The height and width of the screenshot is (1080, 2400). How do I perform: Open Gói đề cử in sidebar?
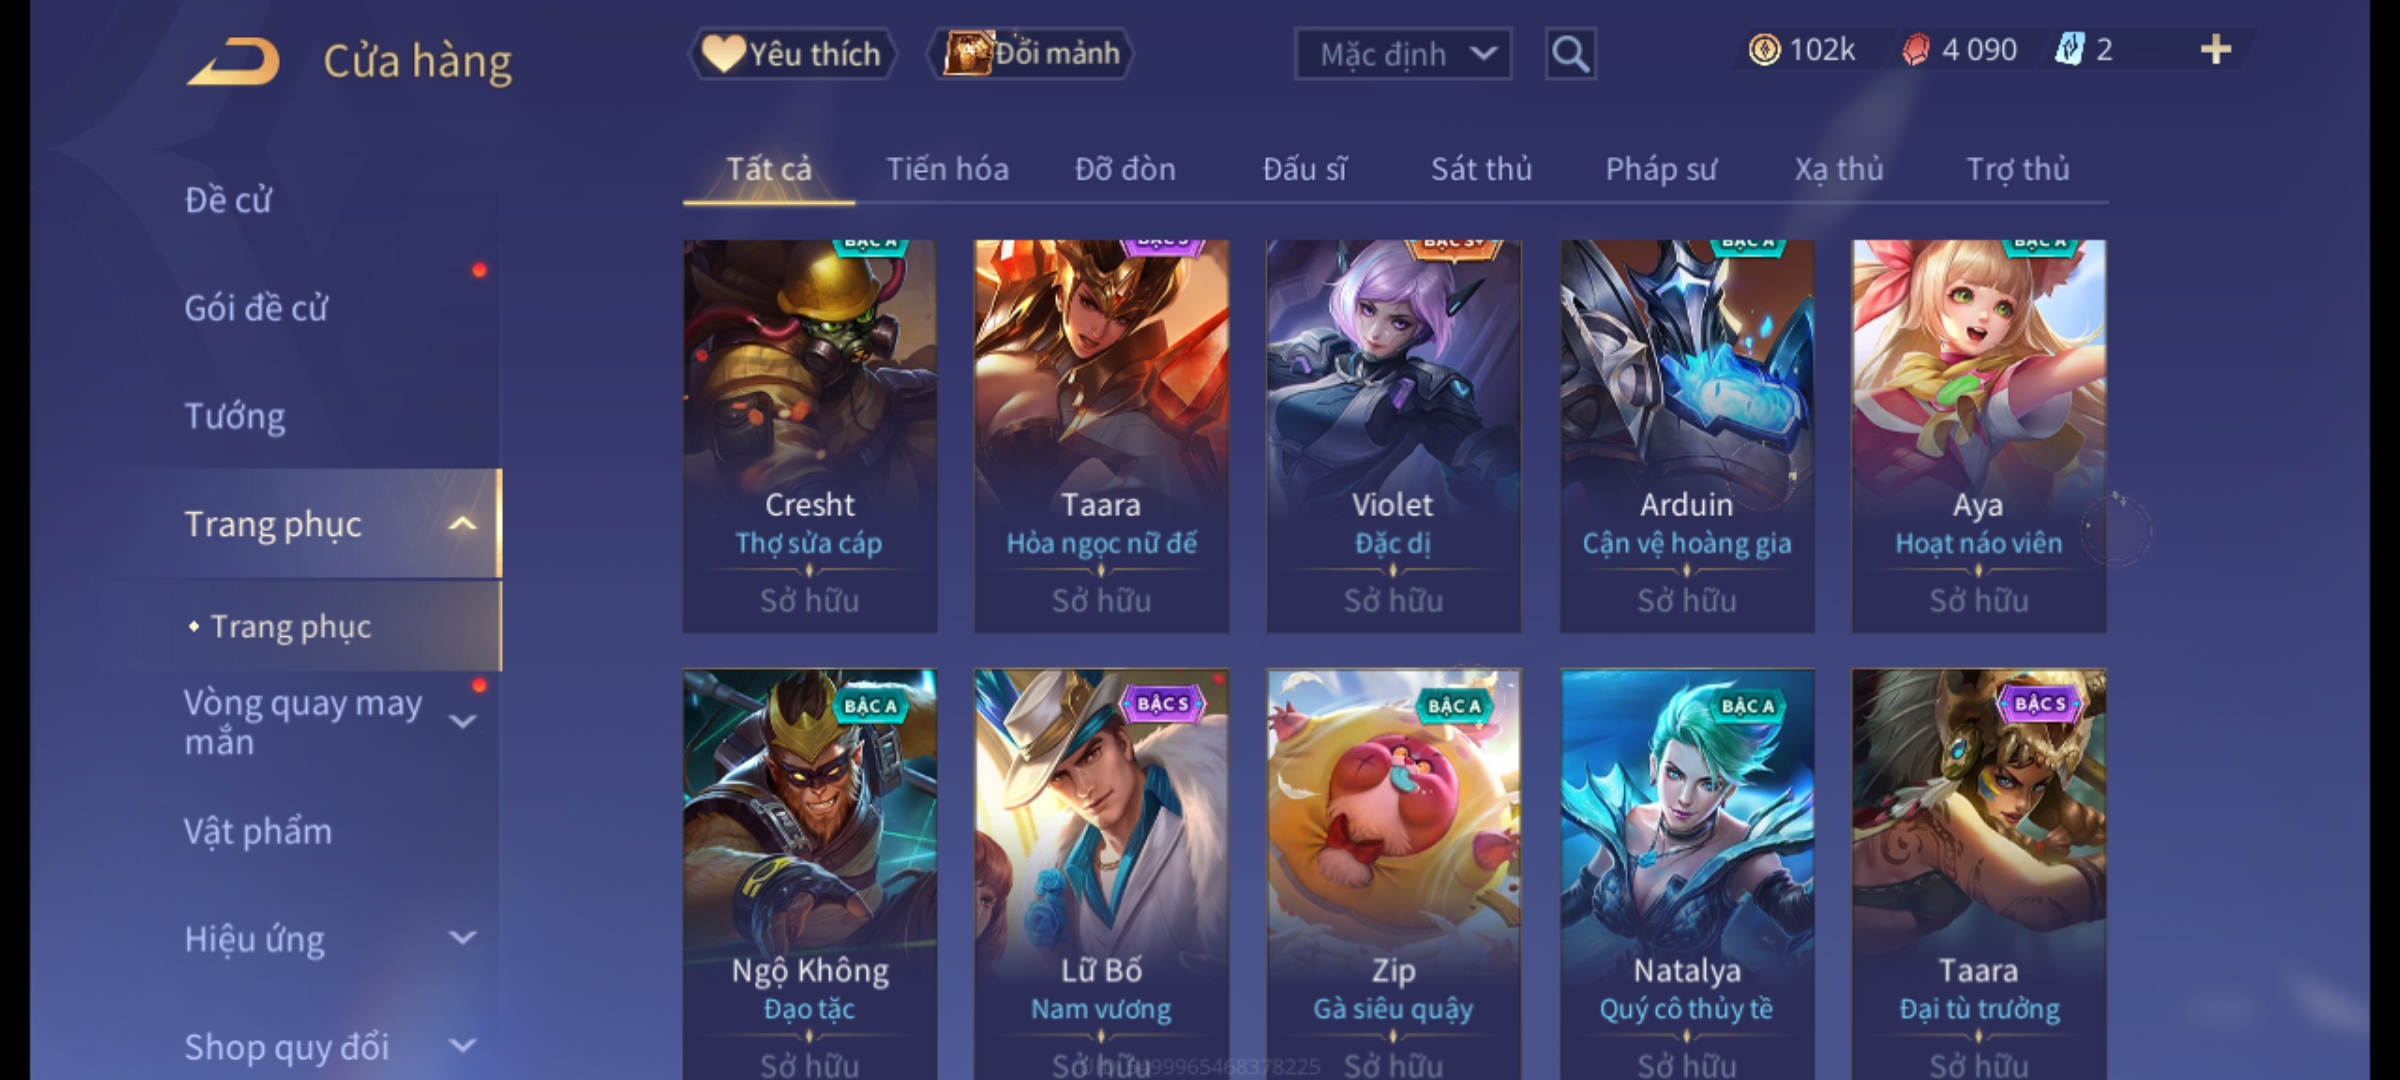click(256, 308)
